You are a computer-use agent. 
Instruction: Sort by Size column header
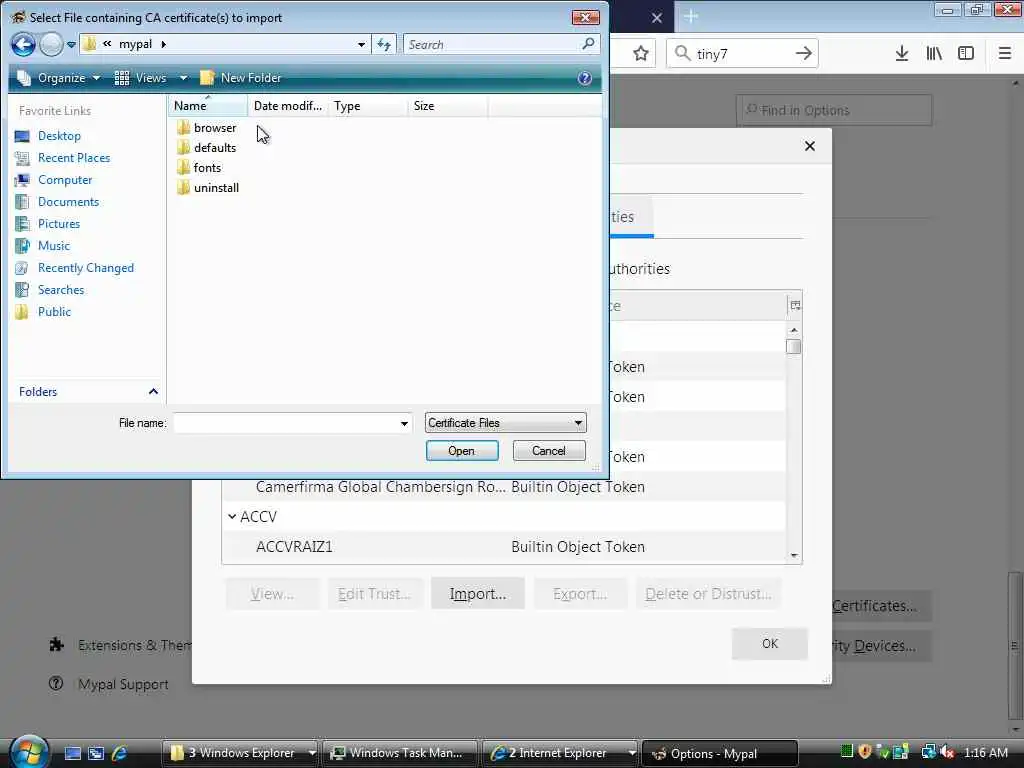[x=448, y=106]
